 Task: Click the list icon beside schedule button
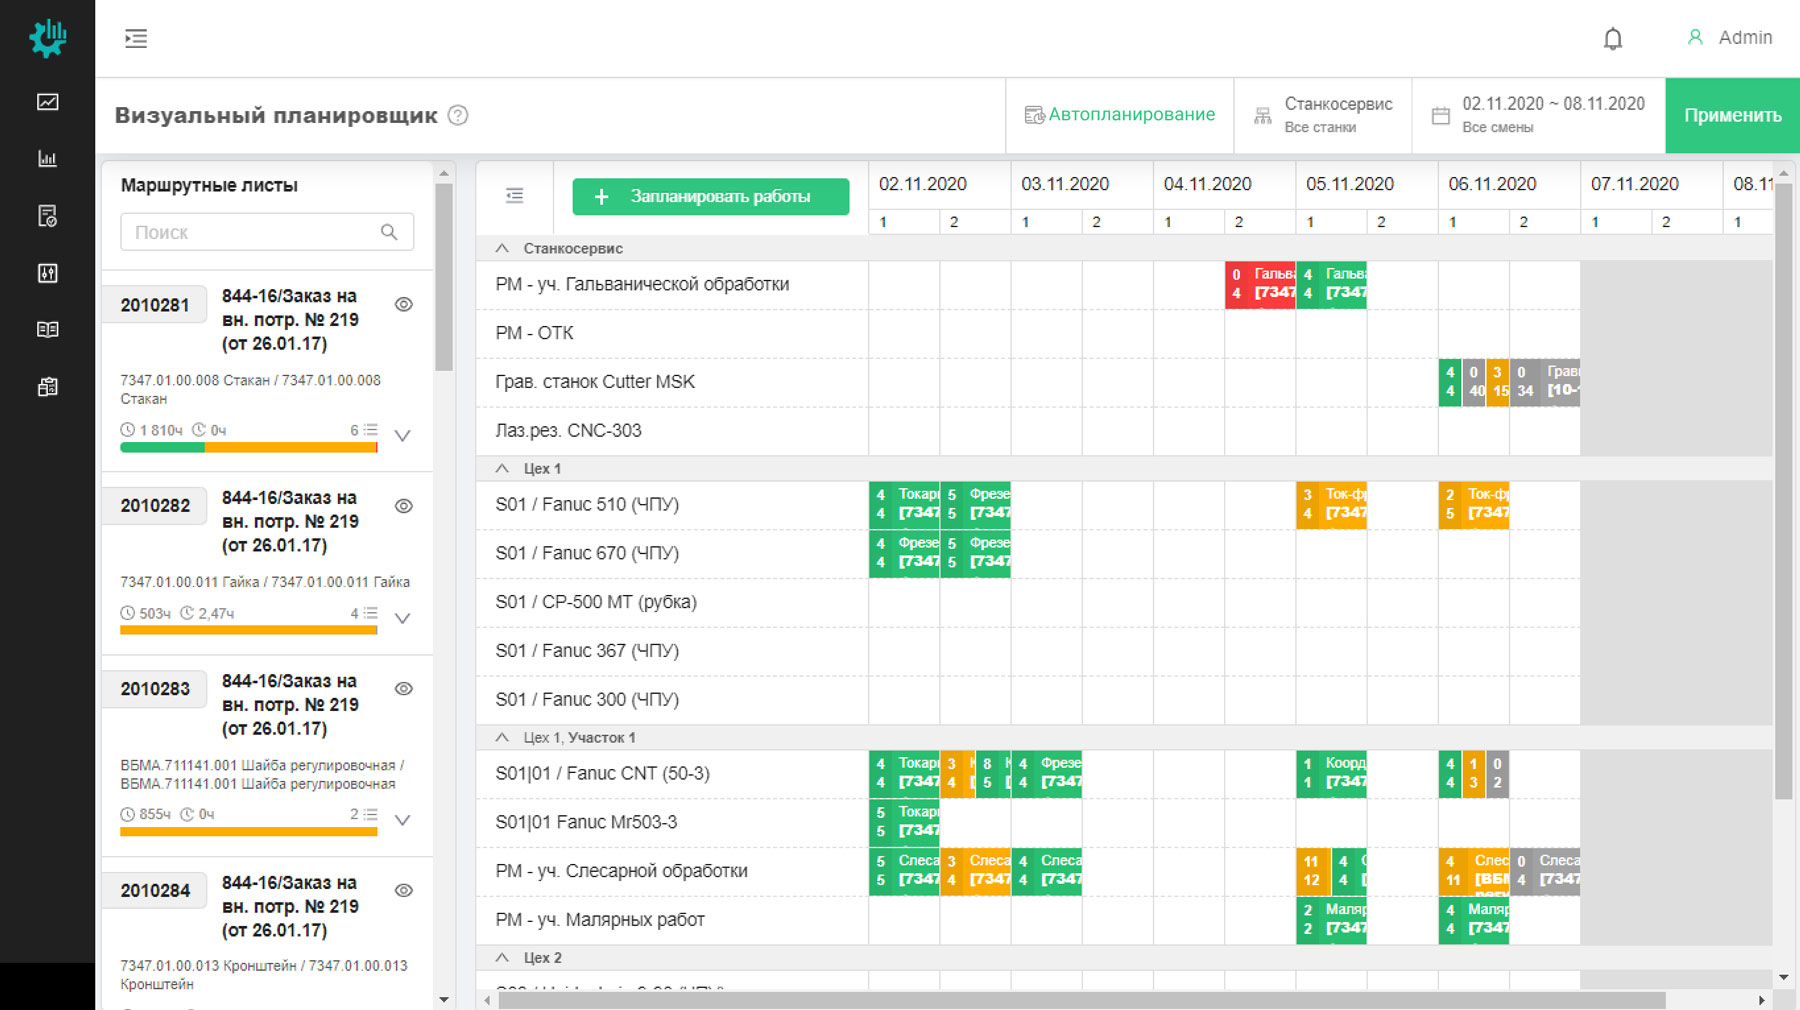click(514, 196)
